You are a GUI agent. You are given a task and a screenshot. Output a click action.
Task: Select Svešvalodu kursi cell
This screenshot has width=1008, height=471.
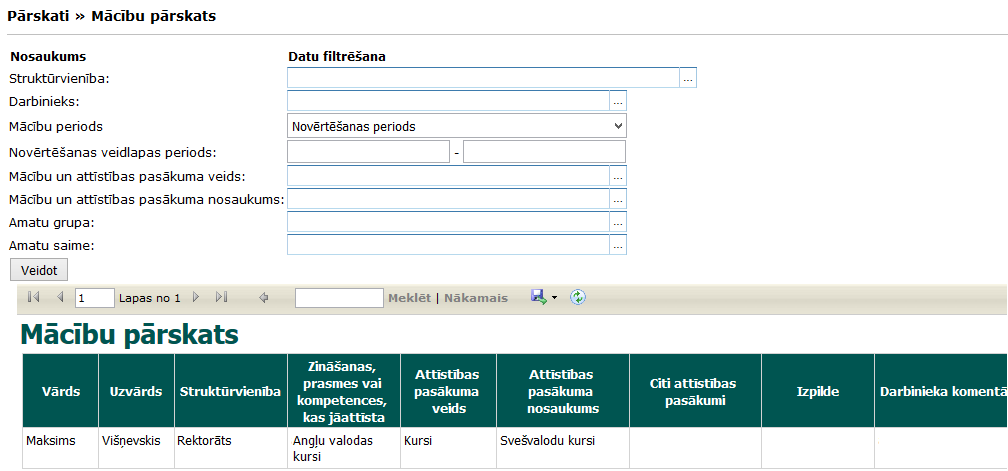click(x=563, y=449)
